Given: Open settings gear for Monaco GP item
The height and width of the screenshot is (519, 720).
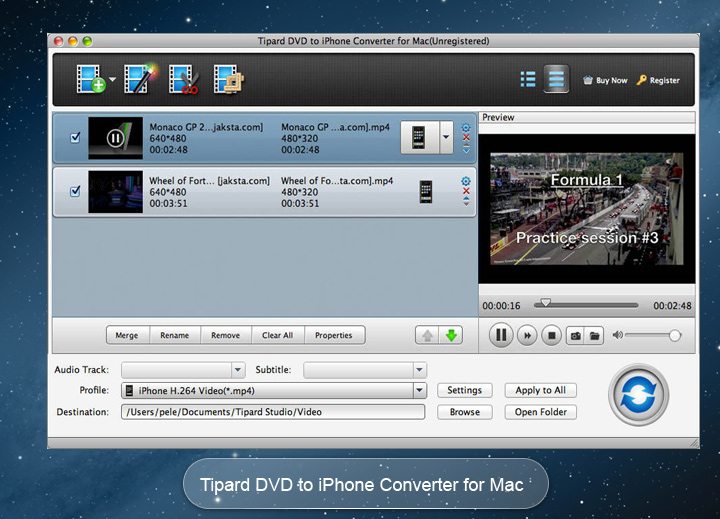Looking at the screenshot, I should pyautogui.click(x=466, y=127).
